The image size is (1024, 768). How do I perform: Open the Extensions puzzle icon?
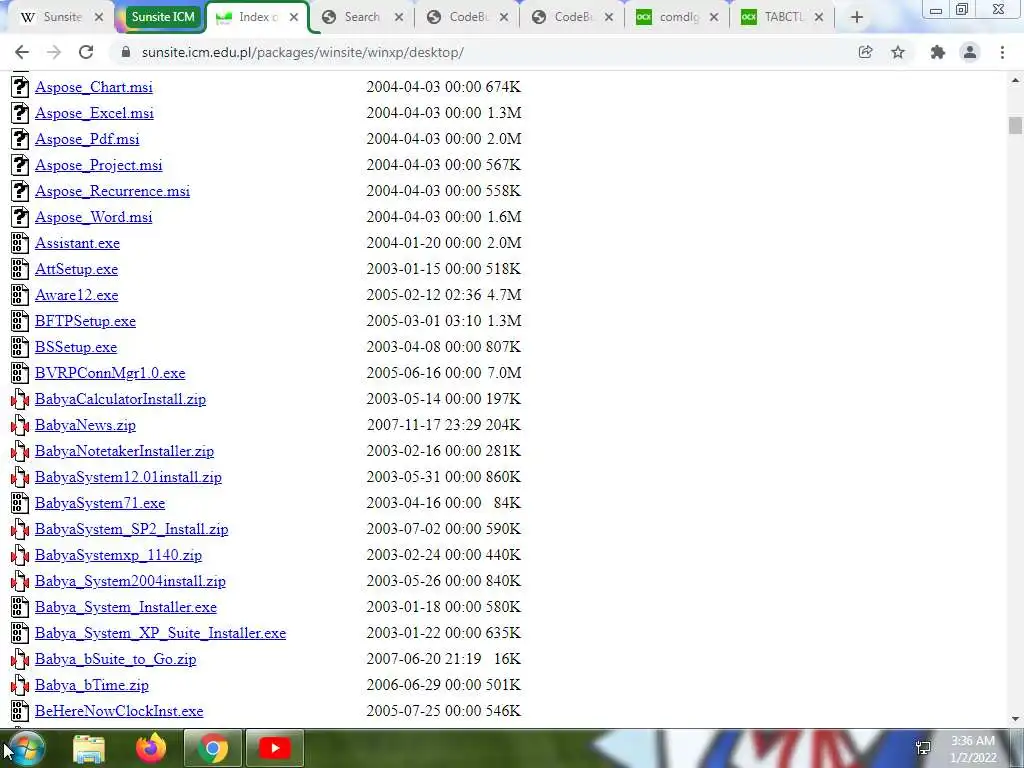pos(938,52)
